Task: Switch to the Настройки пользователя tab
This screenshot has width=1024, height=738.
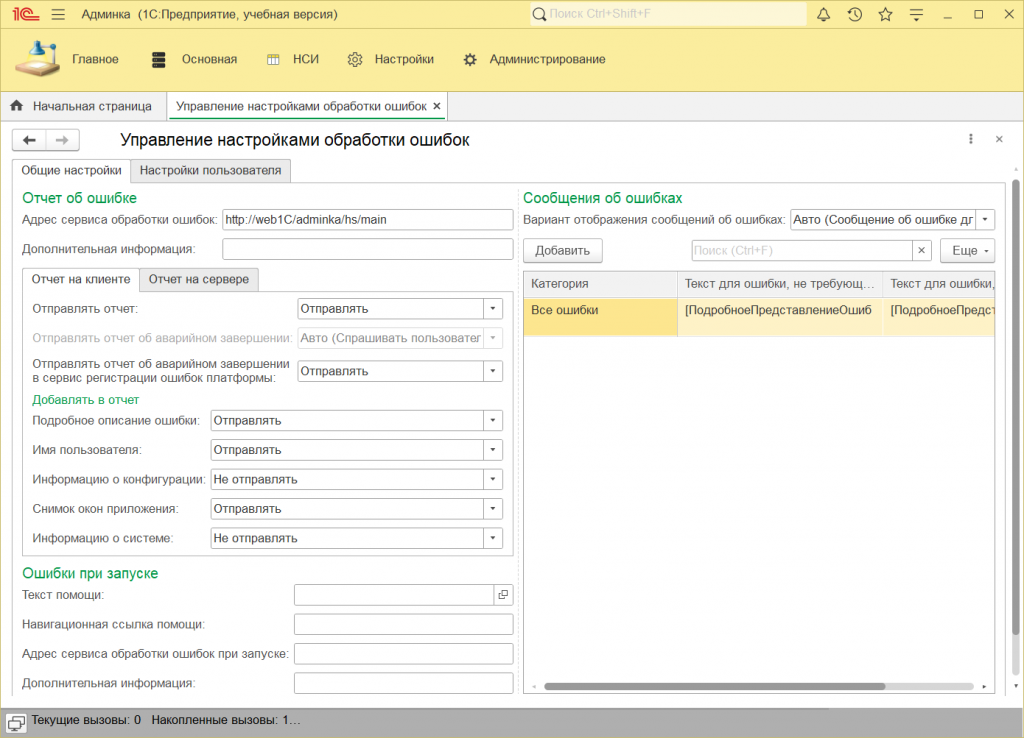Action: (211, 171)
